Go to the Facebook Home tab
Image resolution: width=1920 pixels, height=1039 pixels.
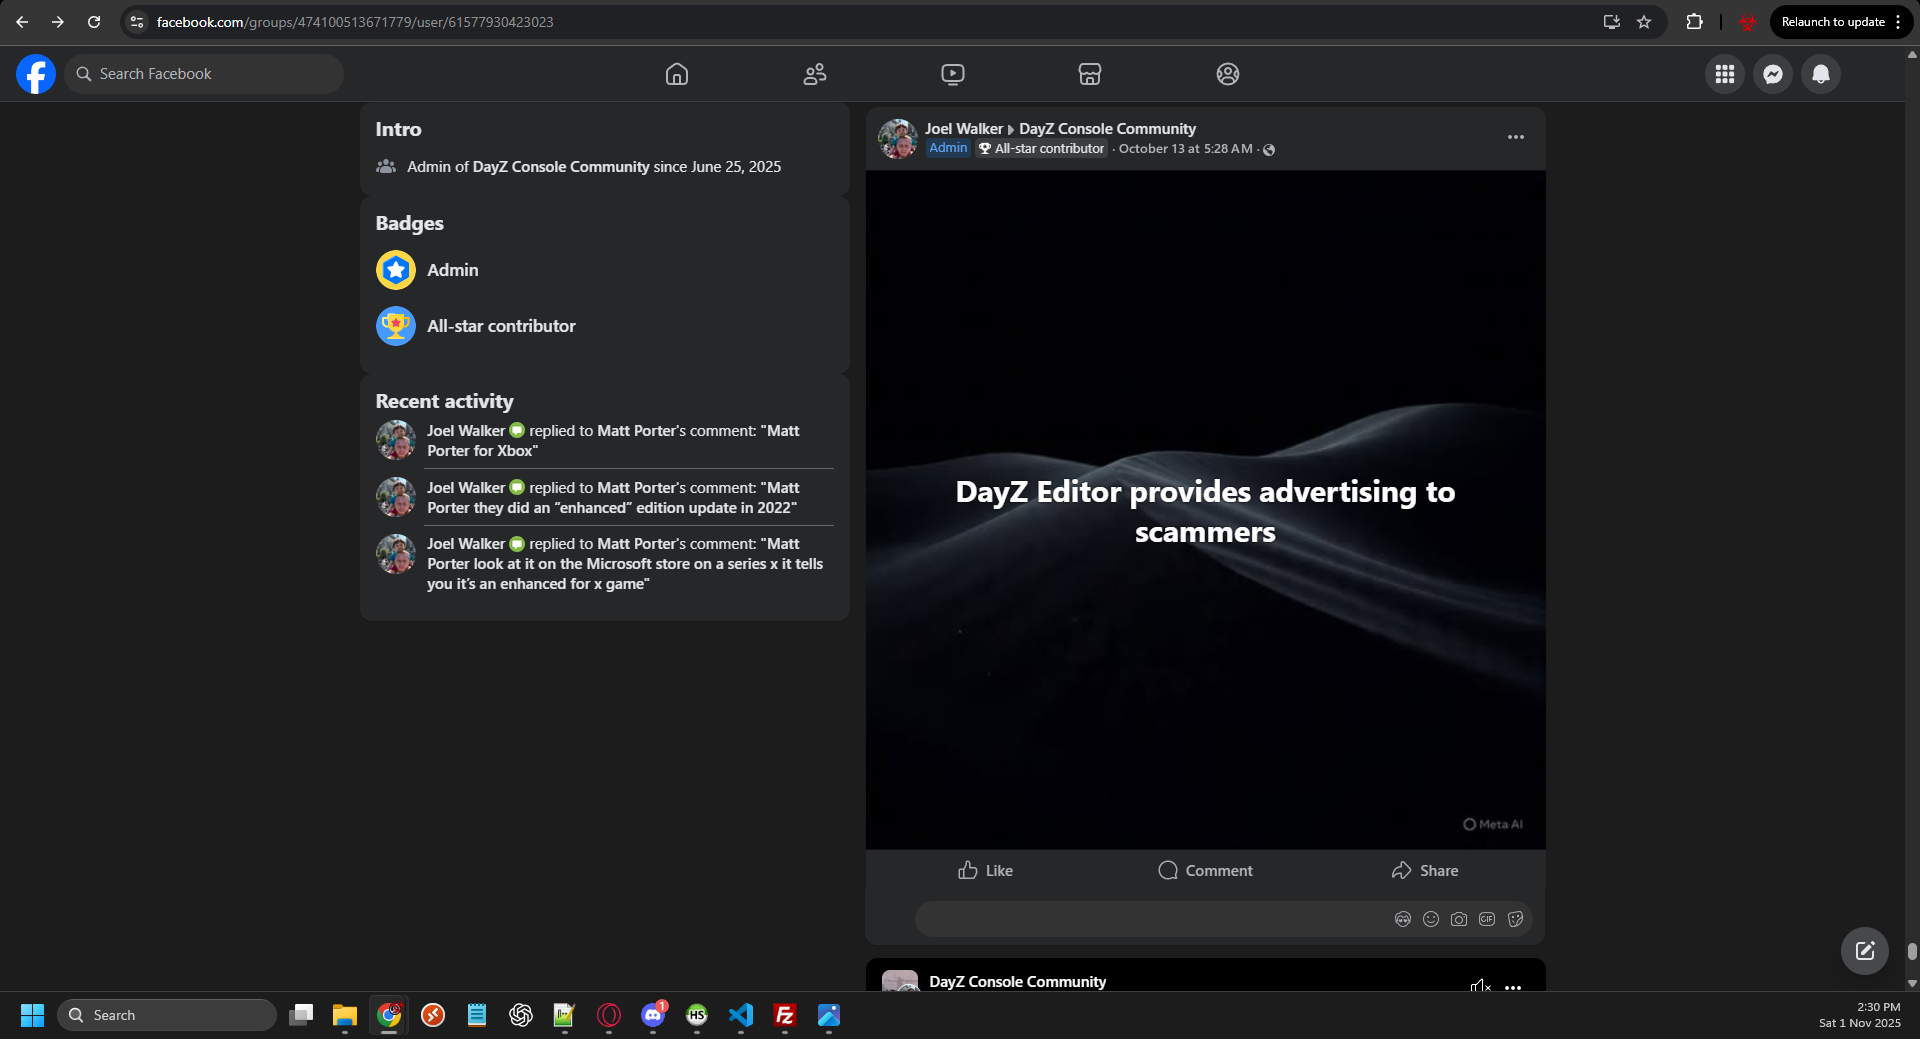click(x=677, y=74)
